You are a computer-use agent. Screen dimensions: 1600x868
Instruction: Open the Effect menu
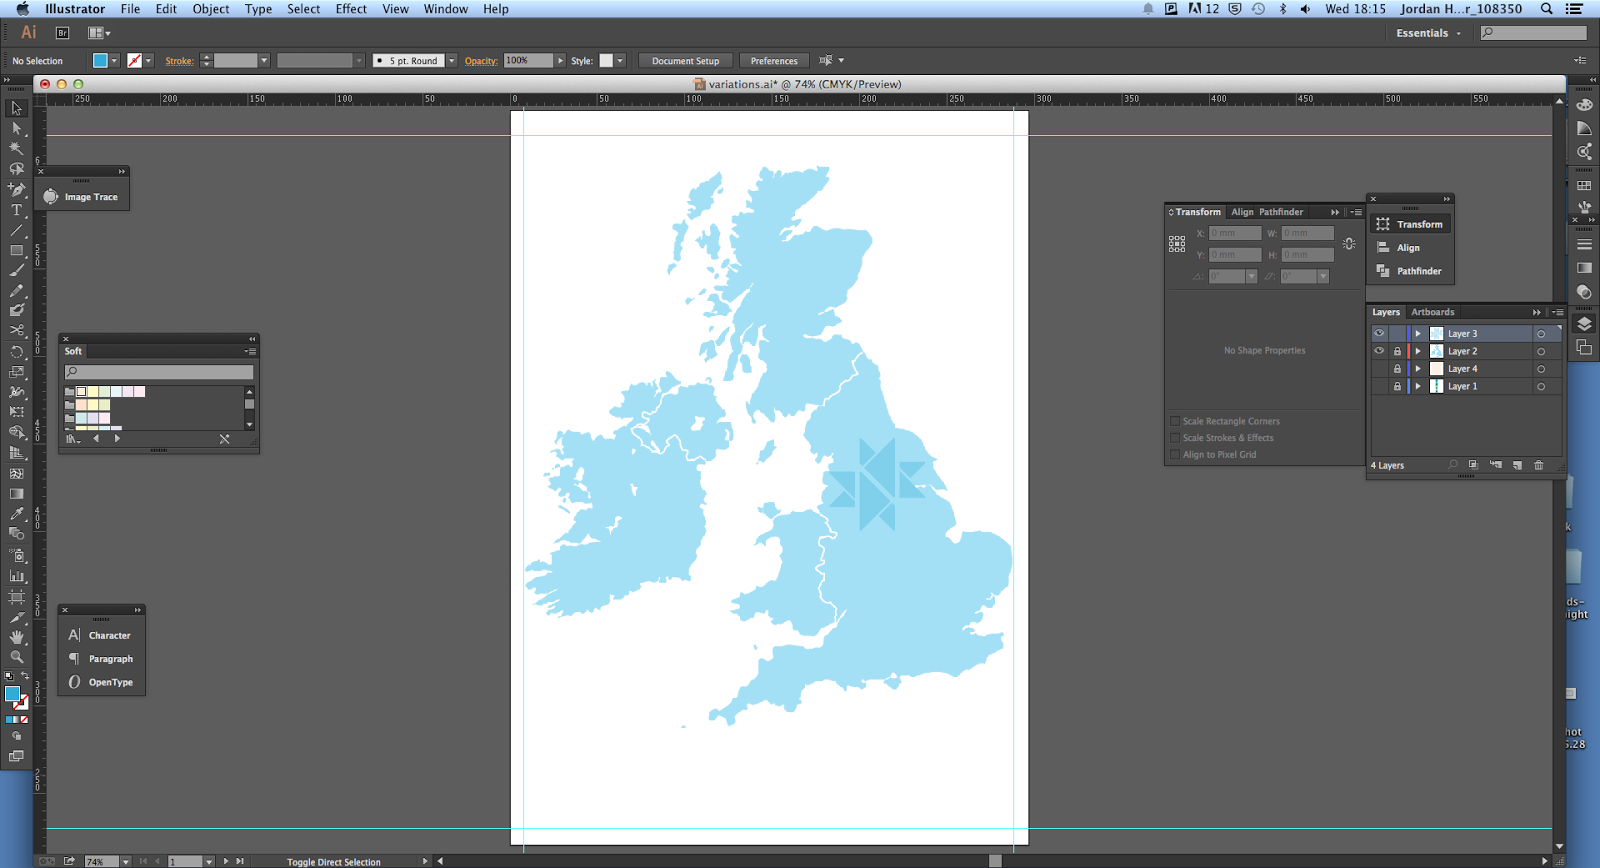[351, 9]
